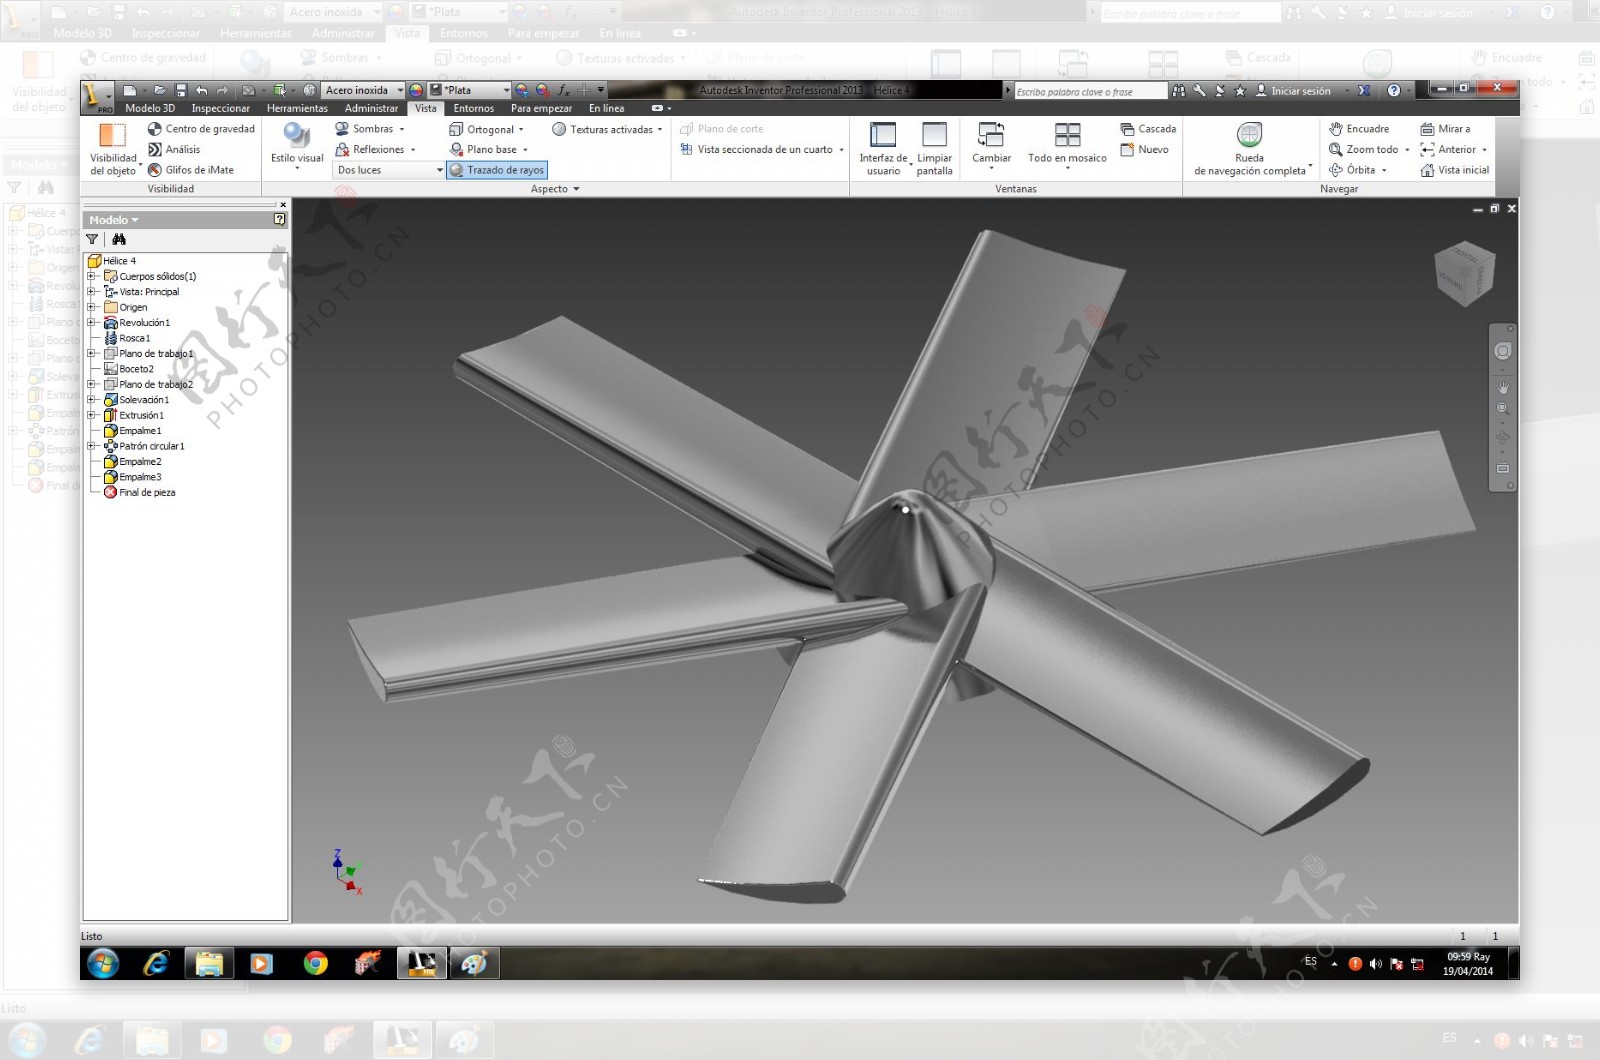Open the fx parameters tool
This screenshot has width=1600, height=1060.
(565, 90)
